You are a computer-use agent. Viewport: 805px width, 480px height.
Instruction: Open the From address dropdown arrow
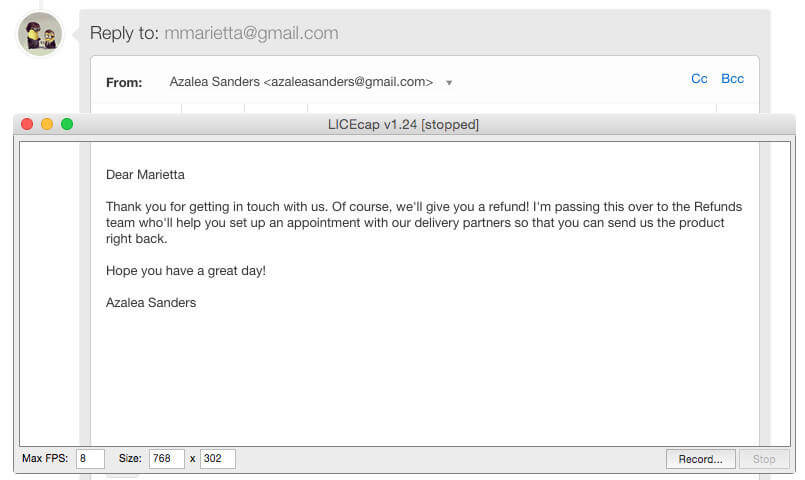pyautogui.click(x=449, y=83)
